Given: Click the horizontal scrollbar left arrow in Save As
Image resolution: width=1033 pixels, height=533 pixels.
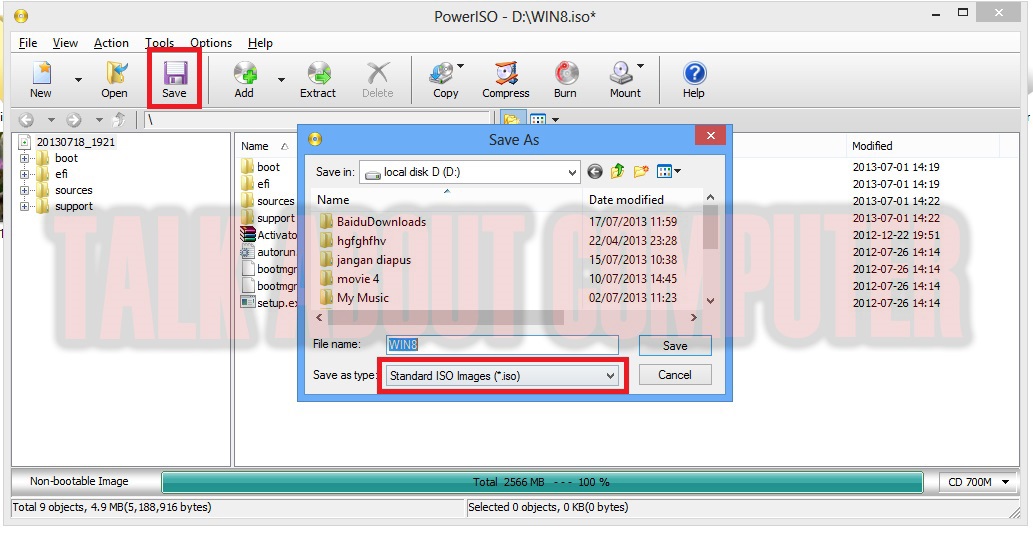Looking at the screenshot, I should (320, 318).
